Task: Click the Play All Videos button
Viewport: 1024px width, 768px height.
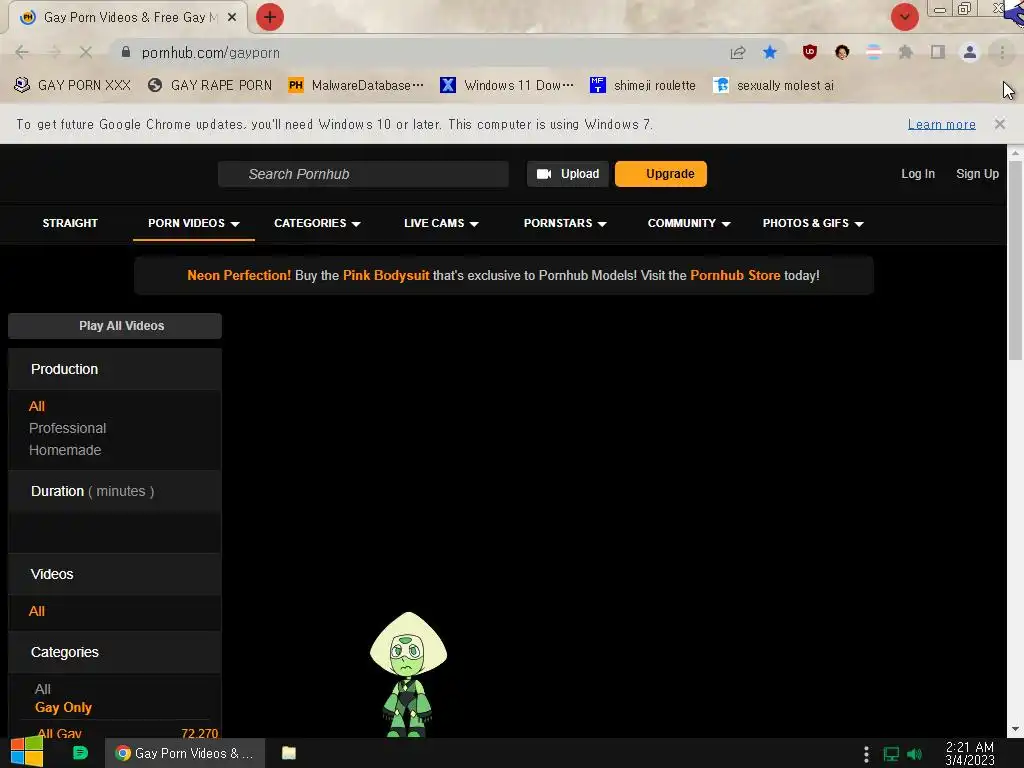Action: [x=115, y=326]
